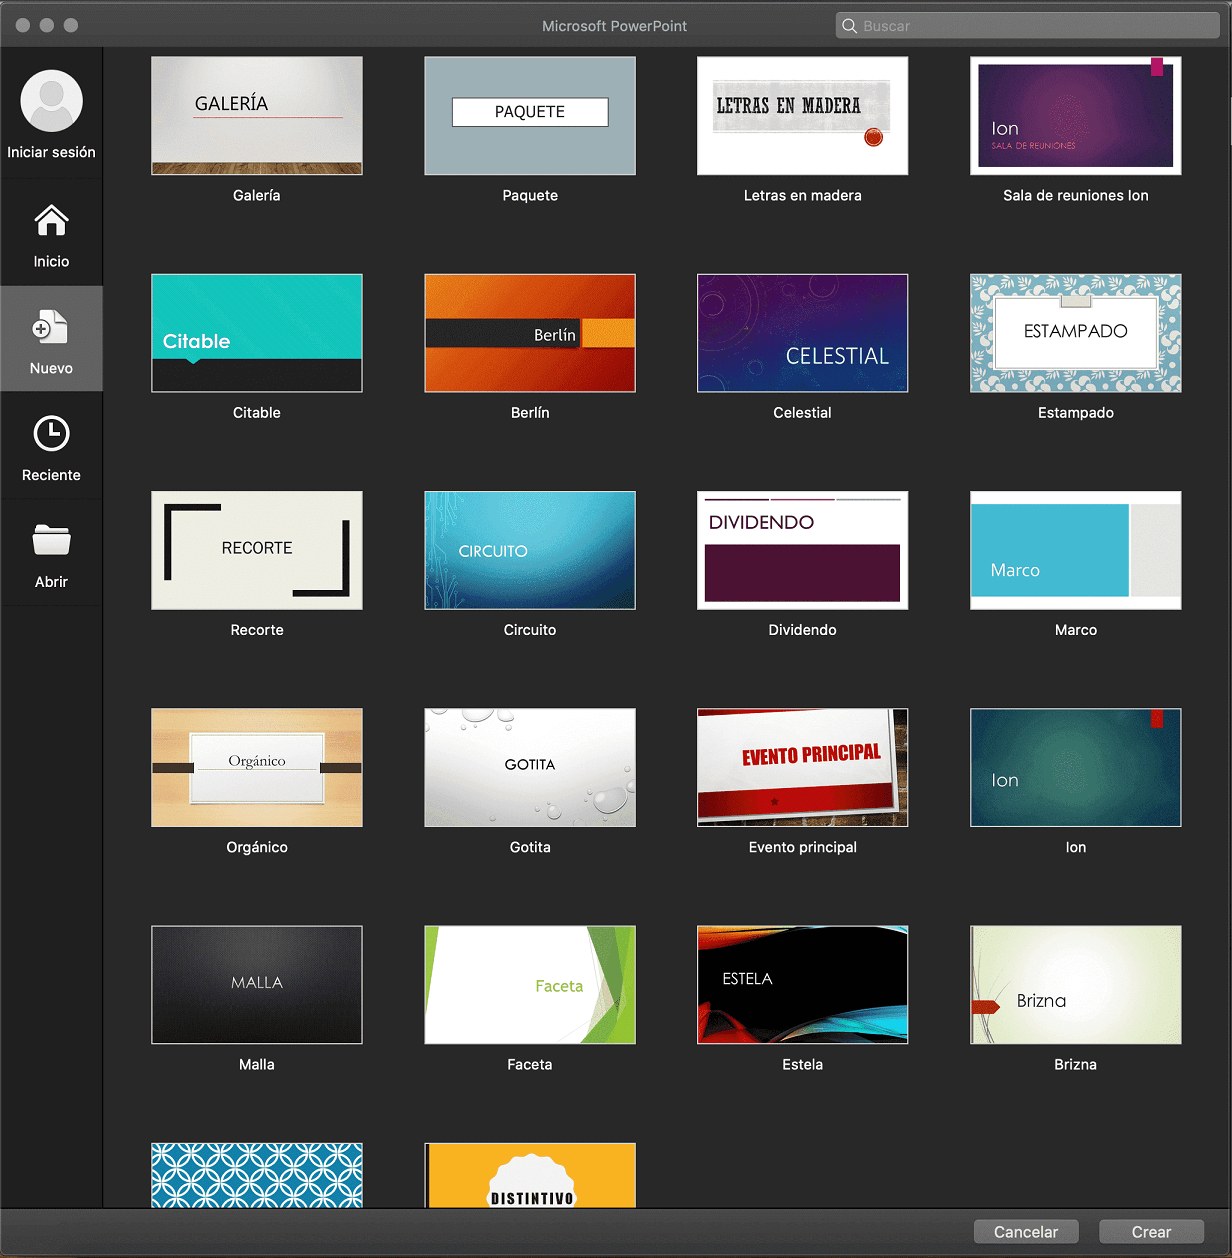Select the Estela template thumbnail
The width and height of the screenshot is (1232, 1258).
803,985
